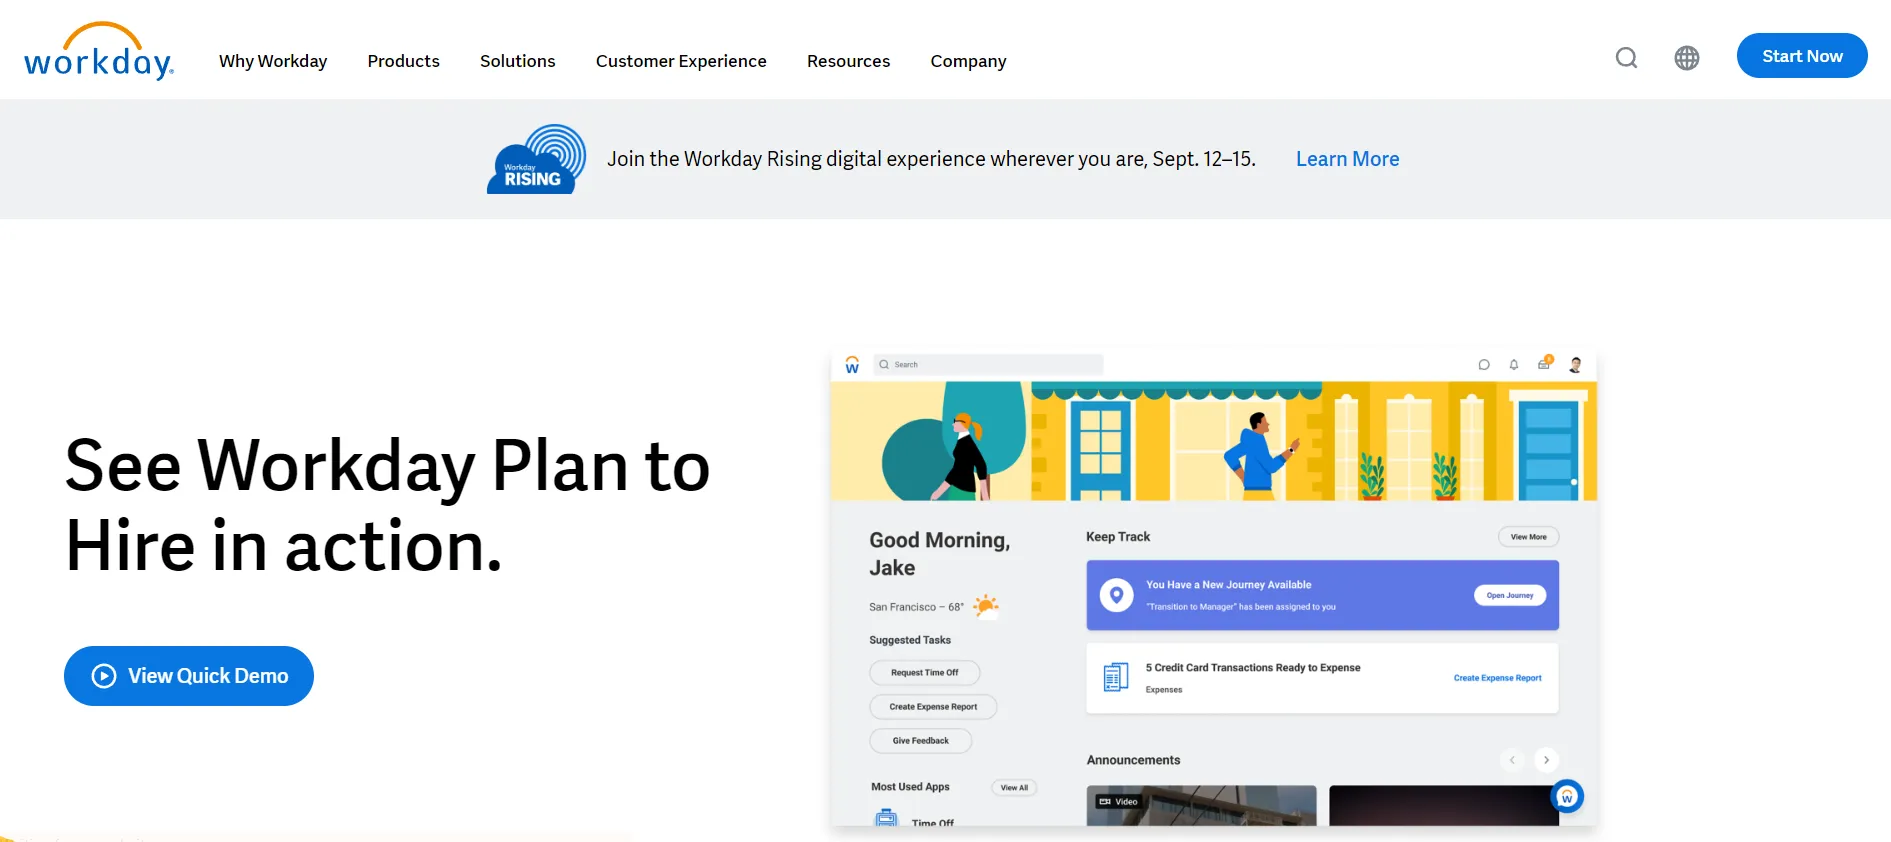Click the Open Journey button
The height and width of the screenshot is (842, 1891).
click(x=1510, y=595)
